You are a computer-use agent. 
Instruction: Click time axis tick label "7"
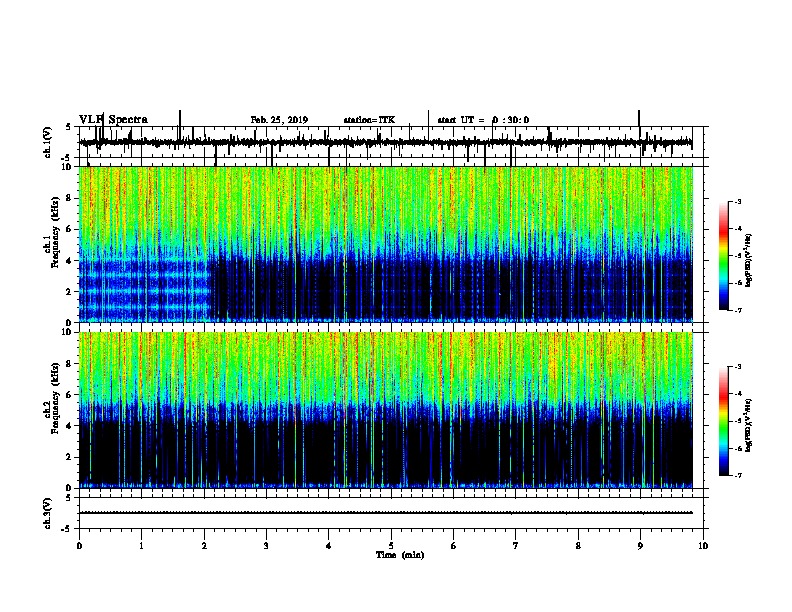pos(516,546)
